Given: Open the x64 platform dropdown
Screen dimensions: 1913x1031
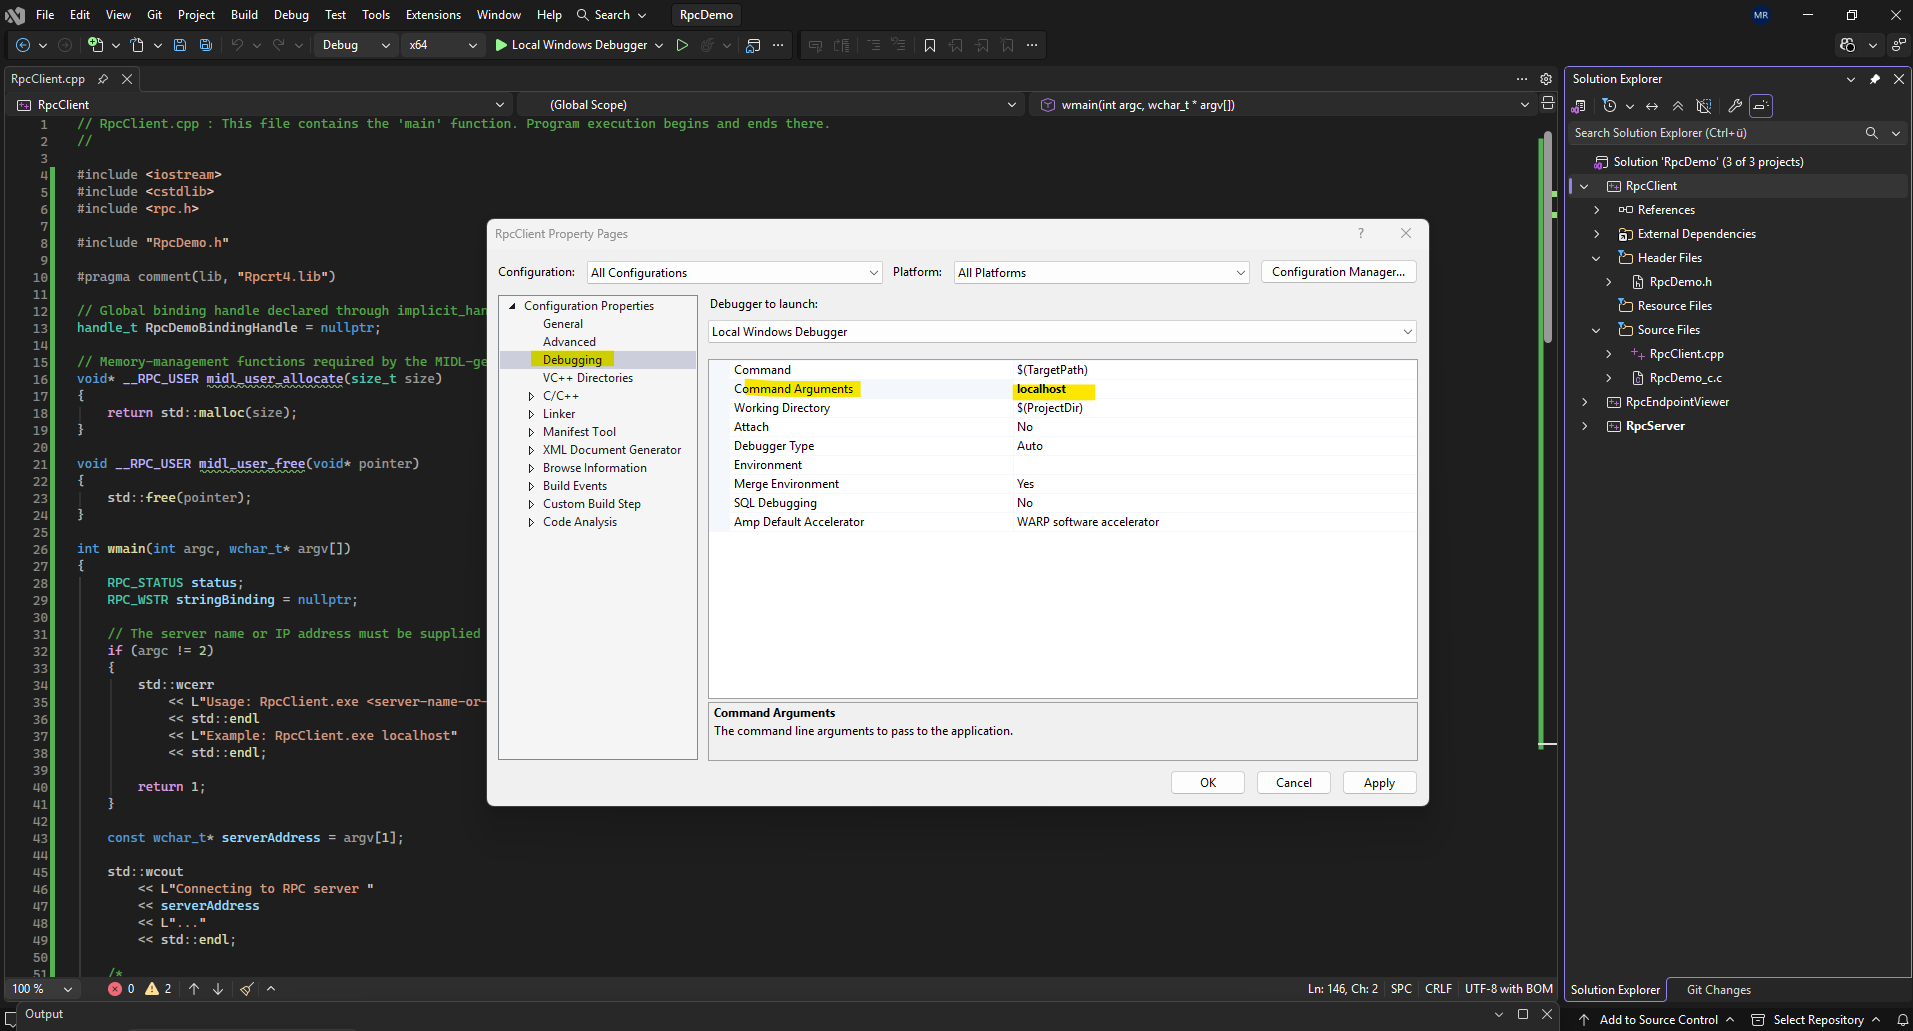Looking at the screenshot, I should [443, 45].
